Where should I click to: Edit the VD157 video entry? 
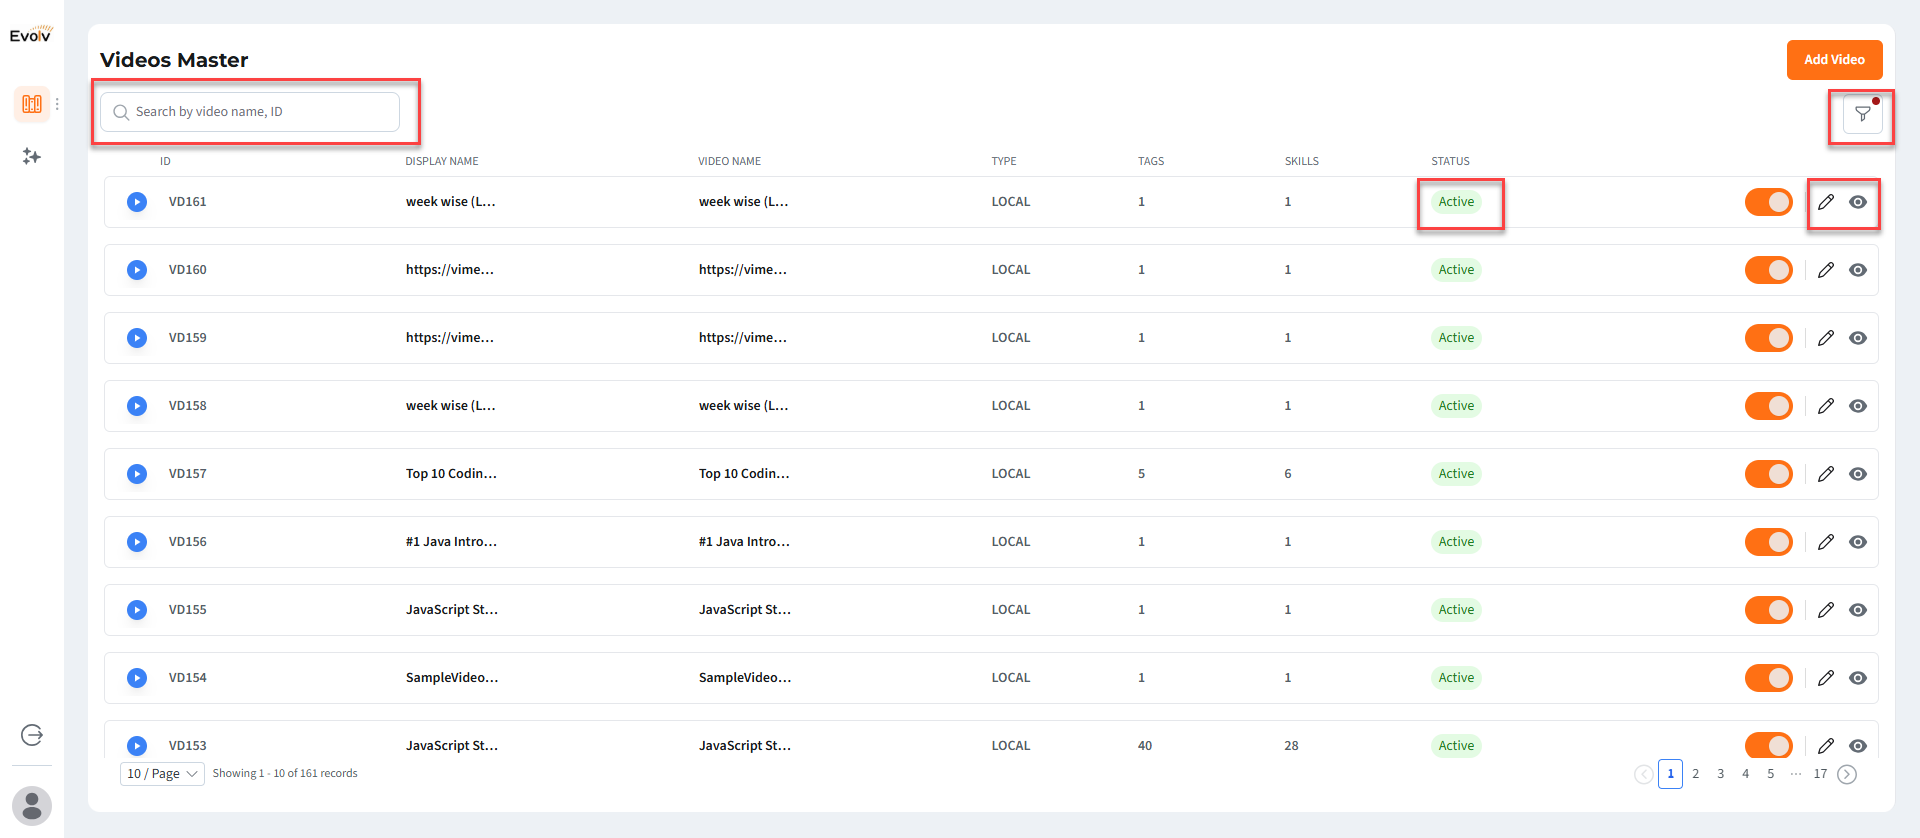click(1826, 474)
